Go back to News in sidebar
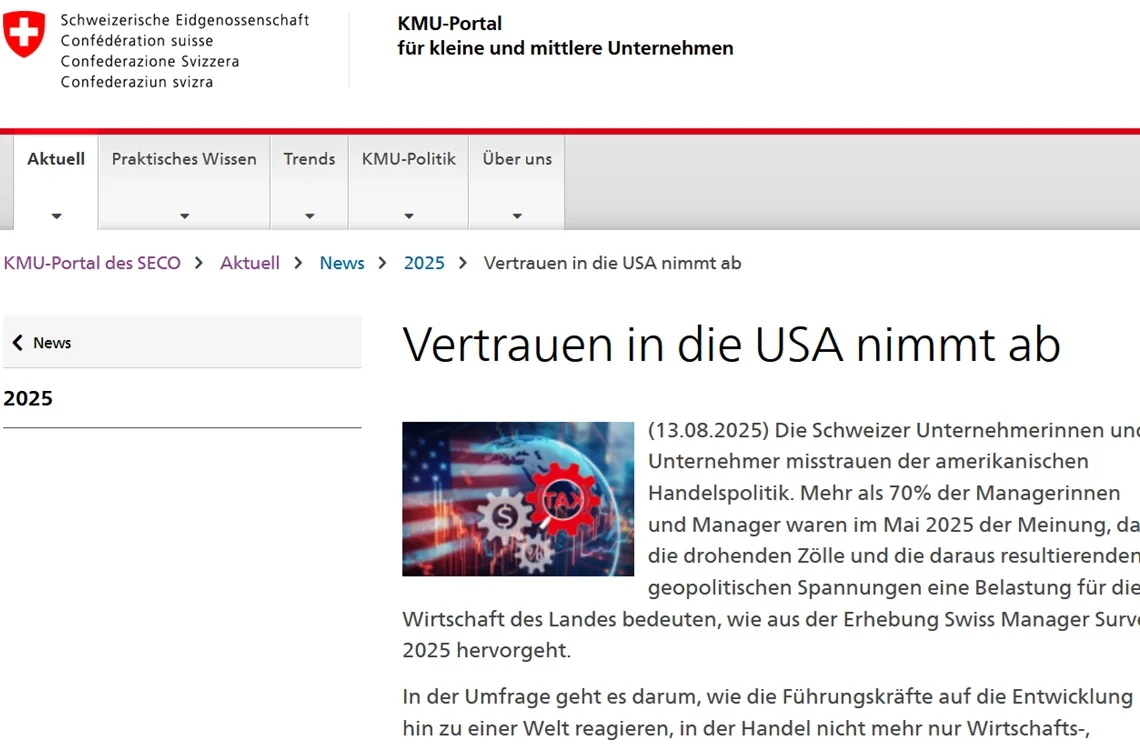The image size is (1140, 750). click(x=52, y=343)
